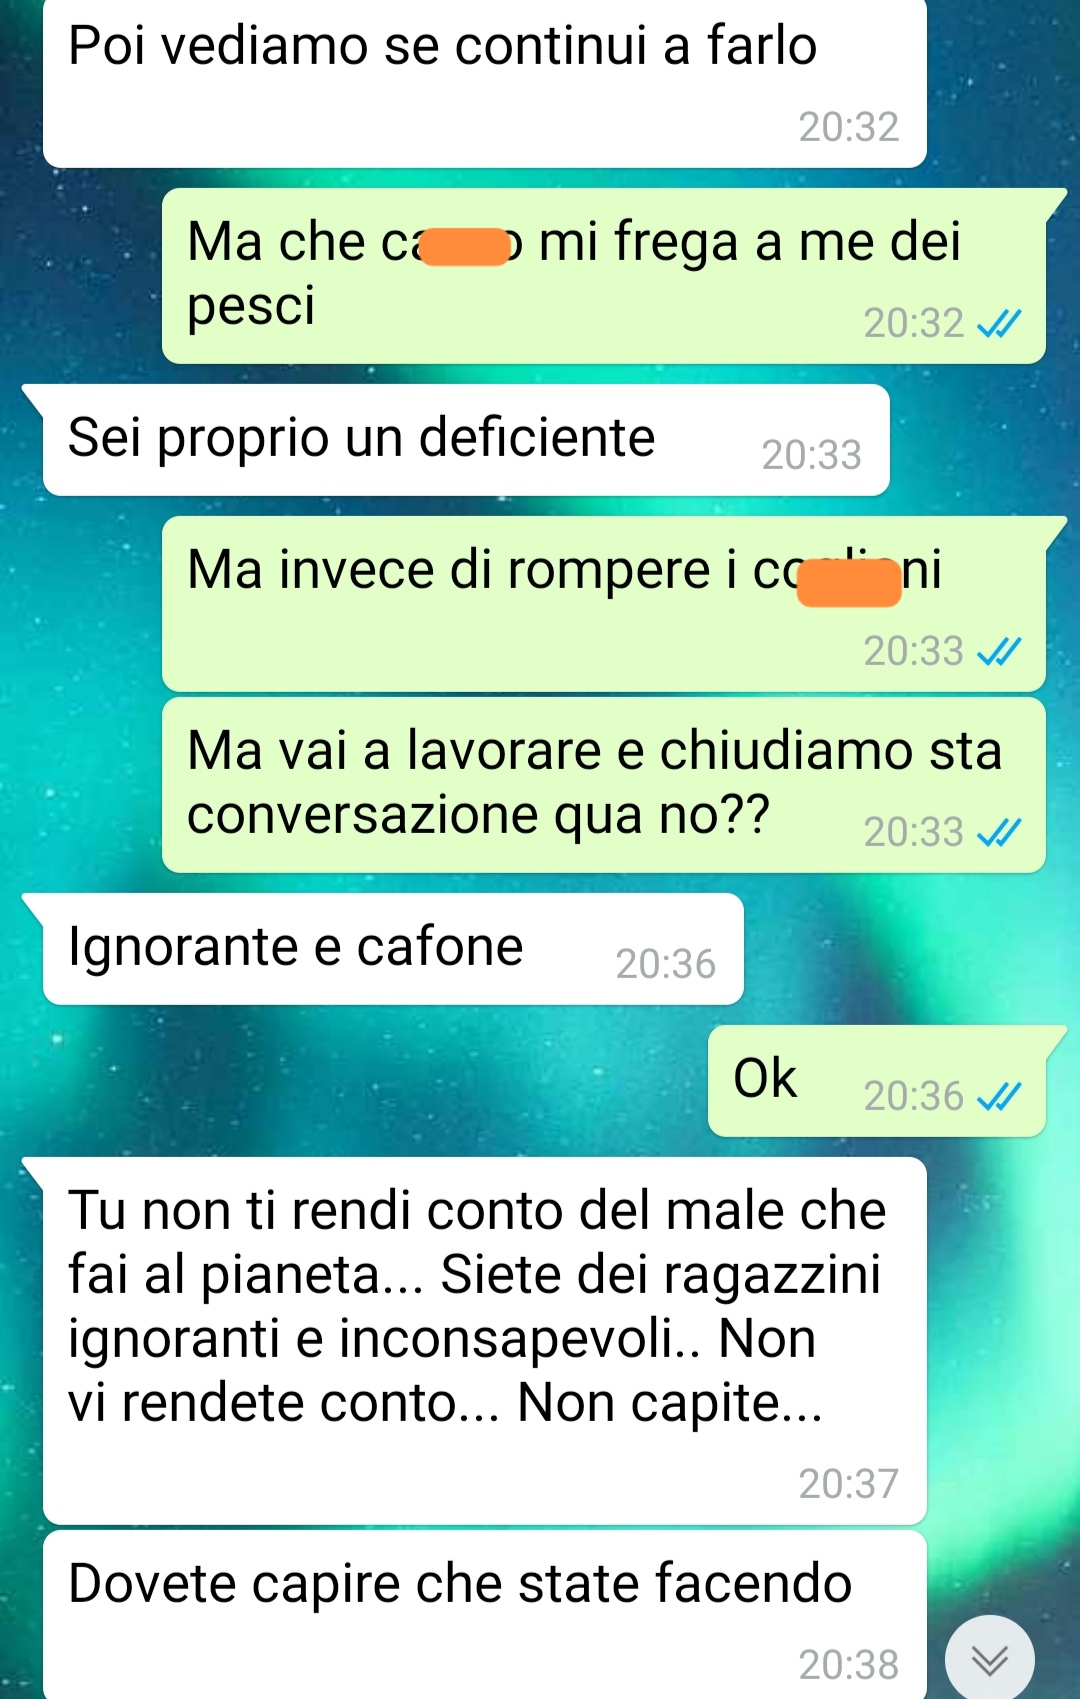This screenshot has height=1699, width=1080.
Task: Tap blue read ticks on 'Ok' message
Action: [x=998, y=1097]
